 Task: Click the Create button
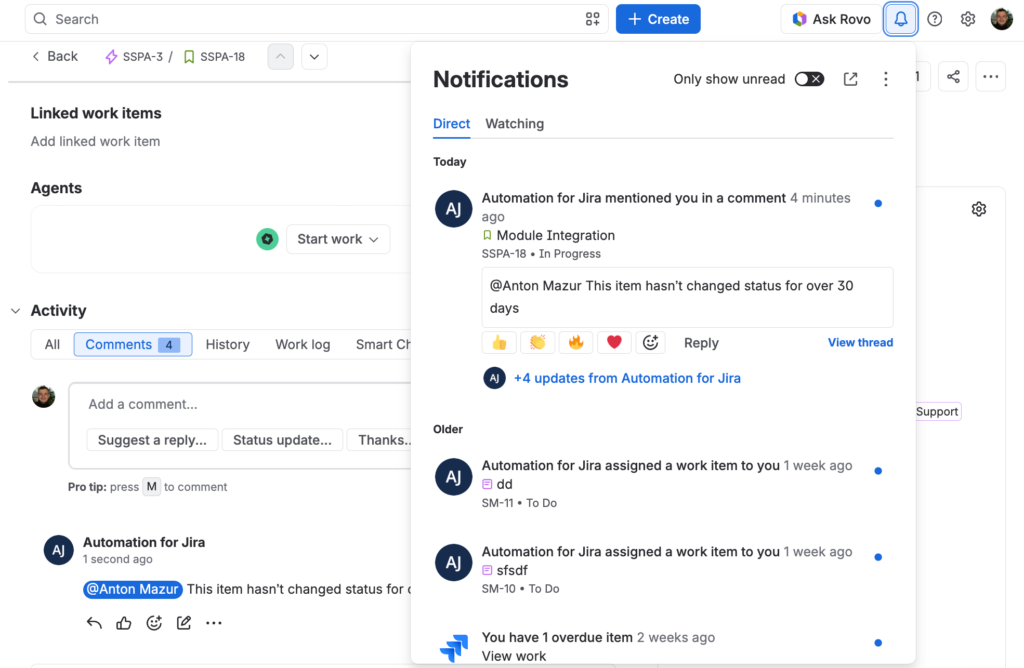[658, 19]
